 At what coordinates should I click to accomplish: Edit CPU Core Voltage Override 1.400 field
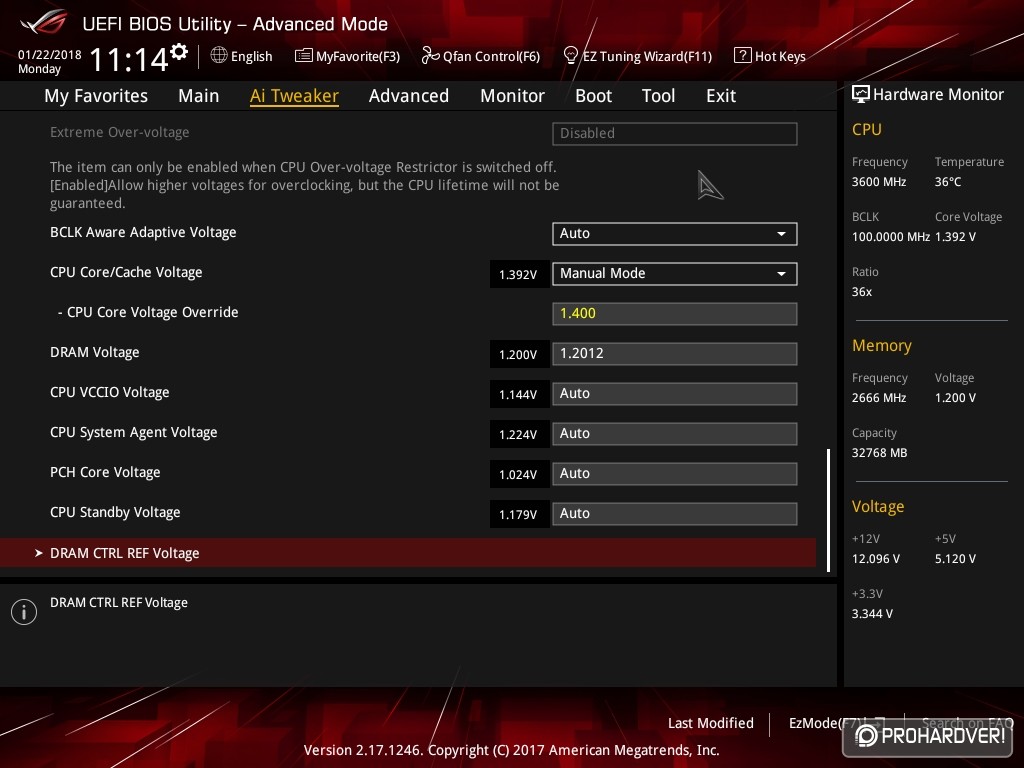tap(675, 313)
